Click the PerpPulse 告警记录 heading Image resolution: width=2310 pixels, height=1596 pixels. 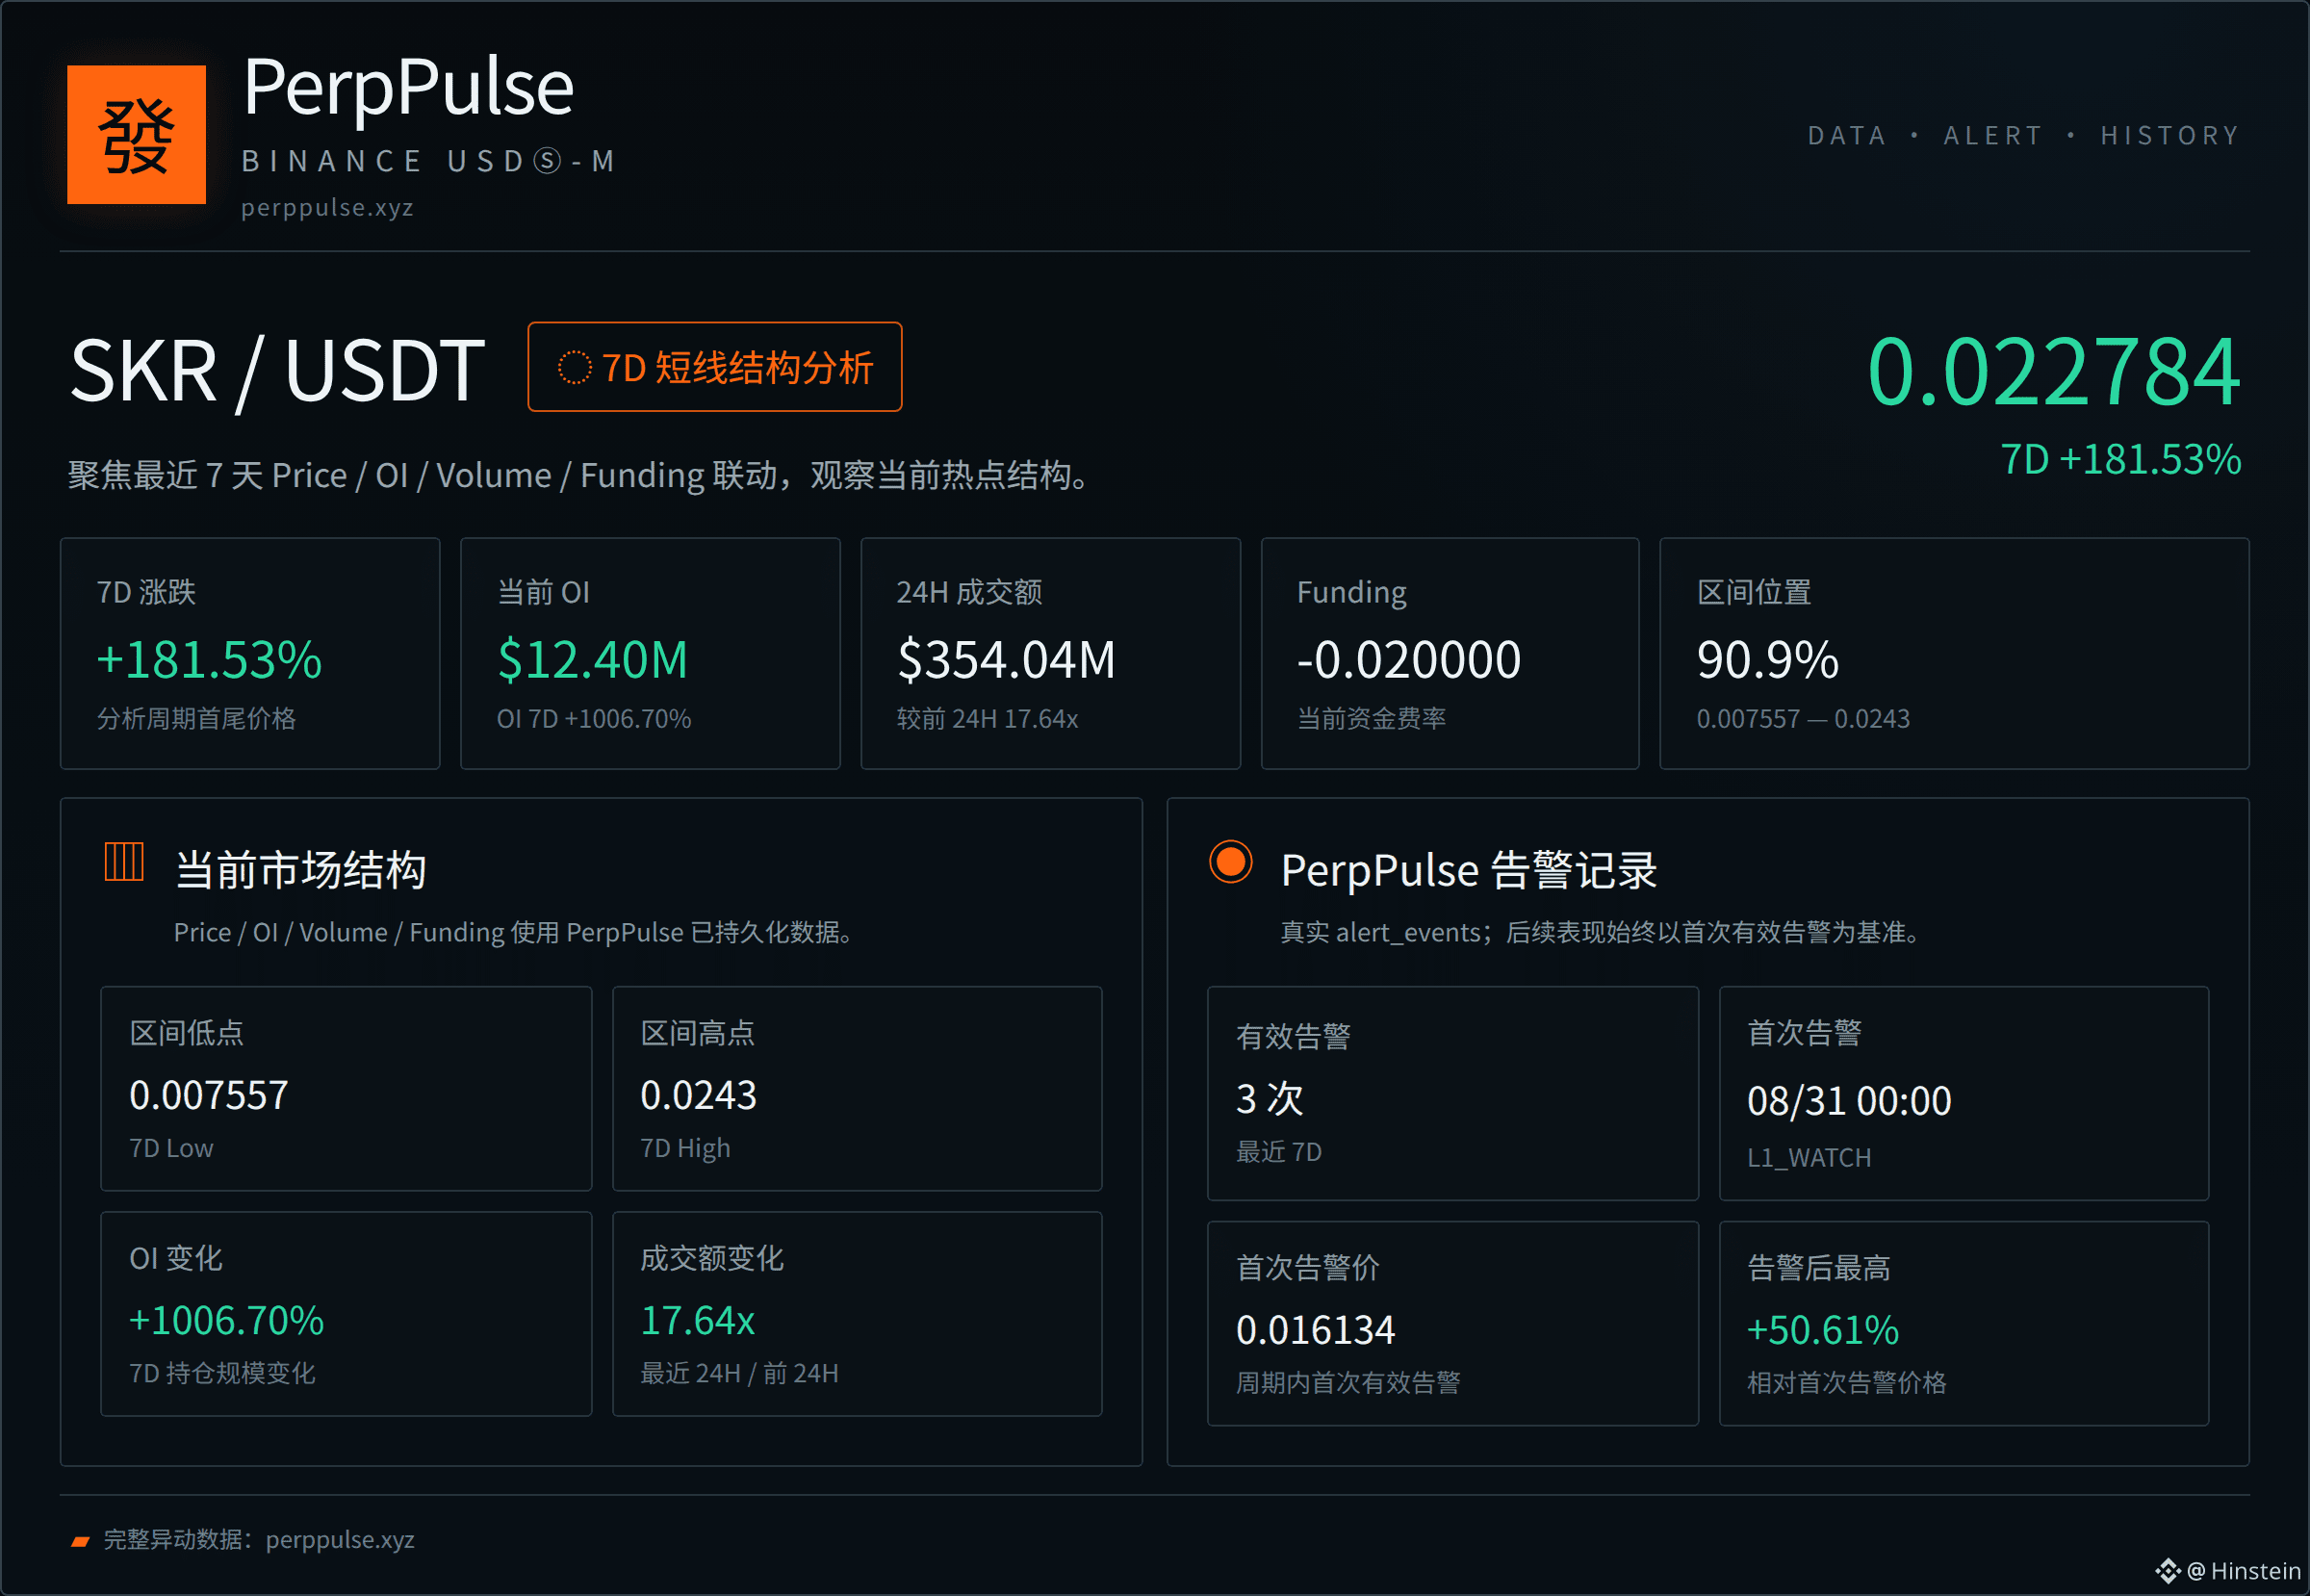click(1469, 870)
